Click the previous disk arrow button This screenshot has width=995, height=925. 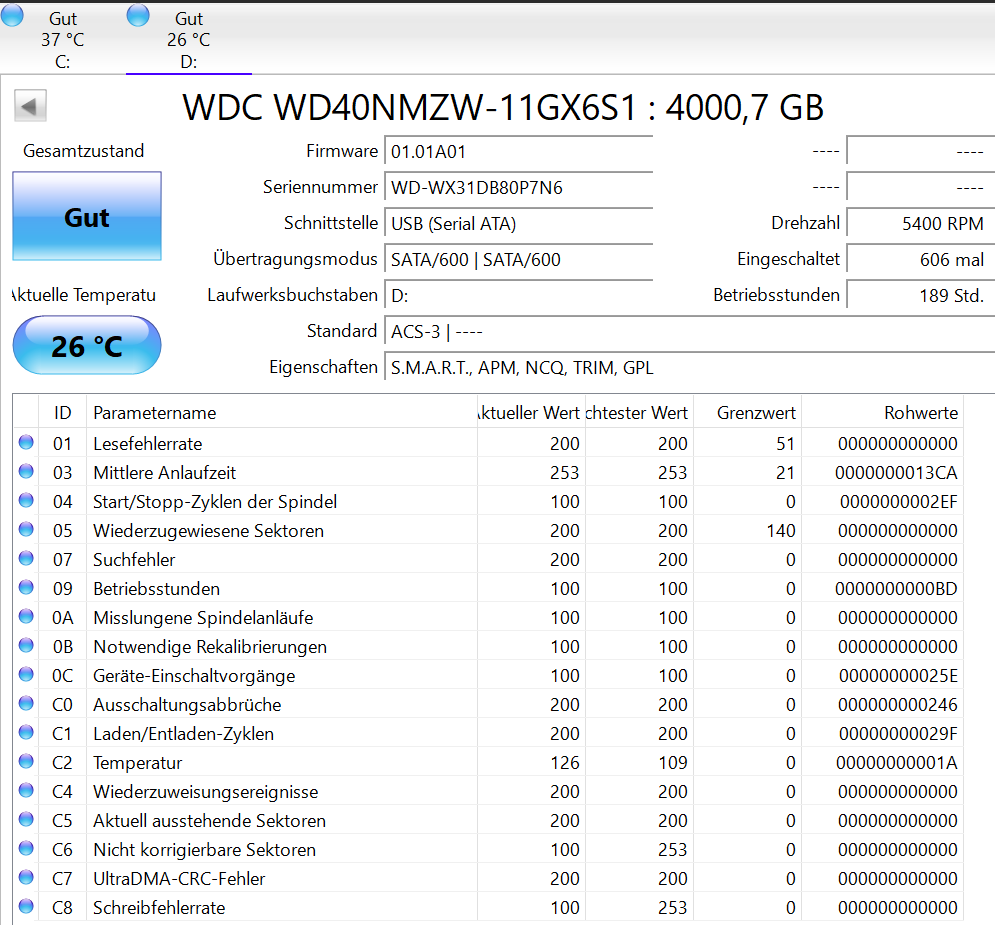coord(30,106)
